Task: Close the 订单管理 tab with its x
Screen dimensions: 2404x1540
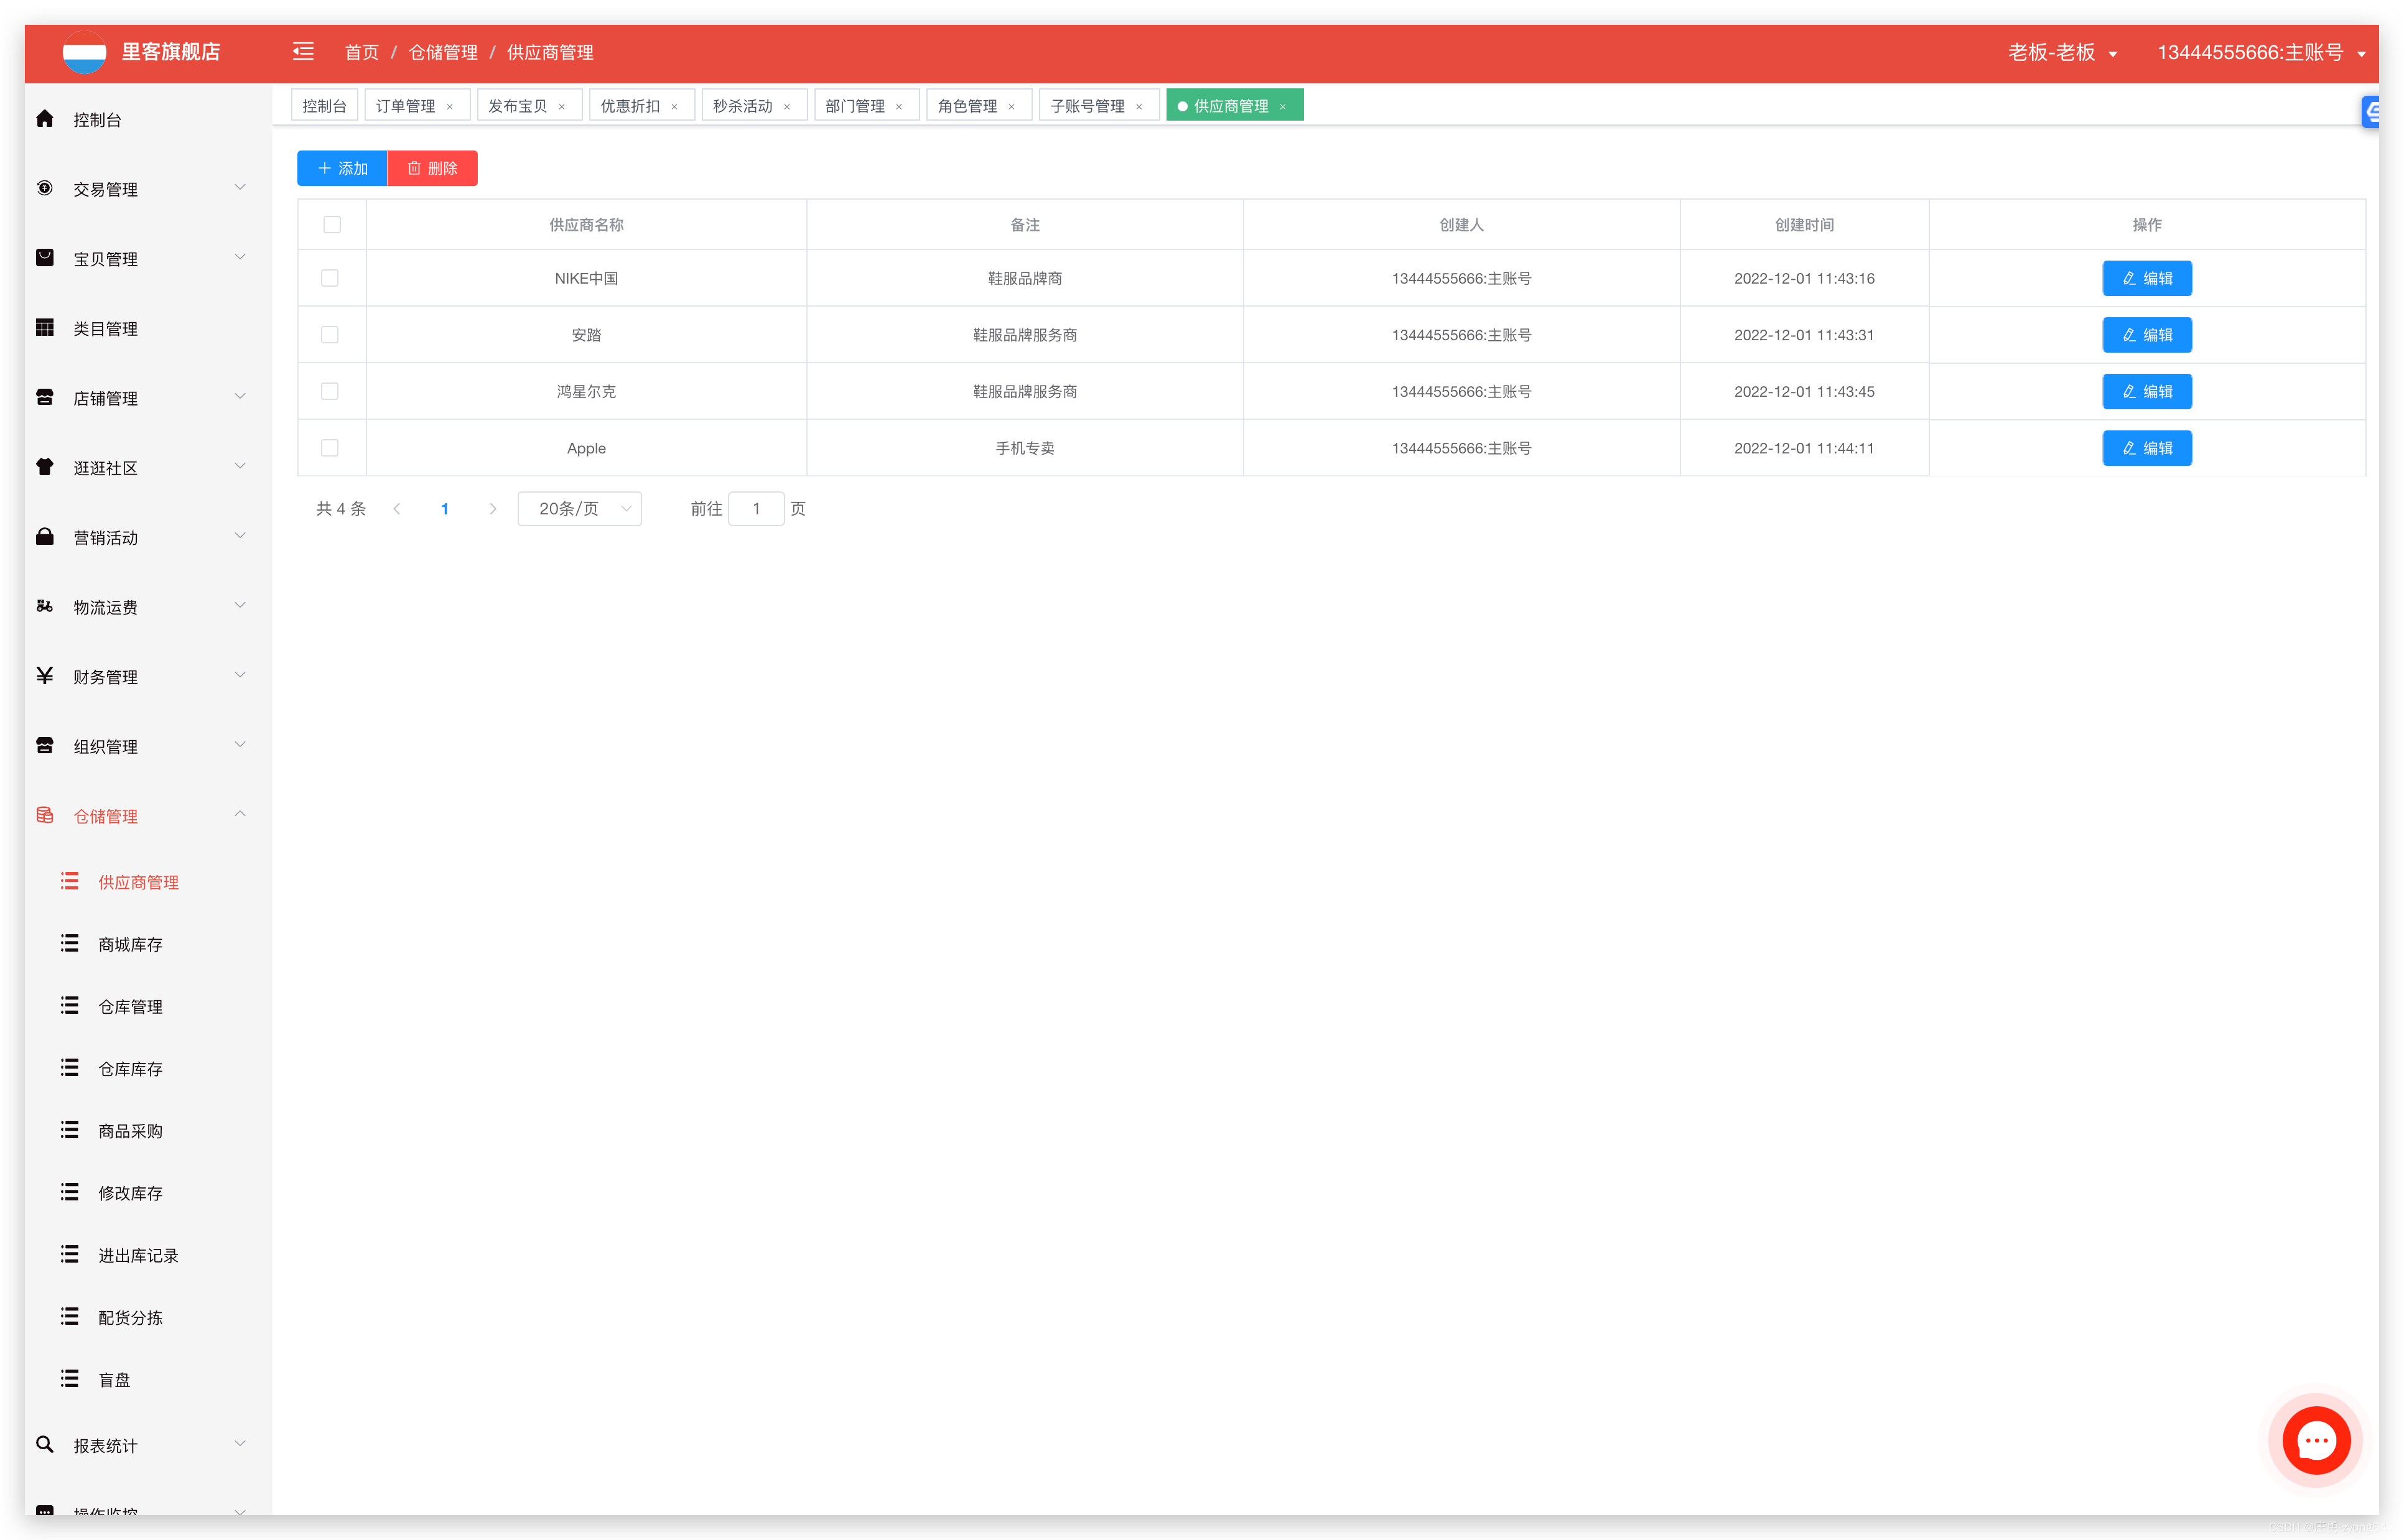Action: [x=450, y=107]
